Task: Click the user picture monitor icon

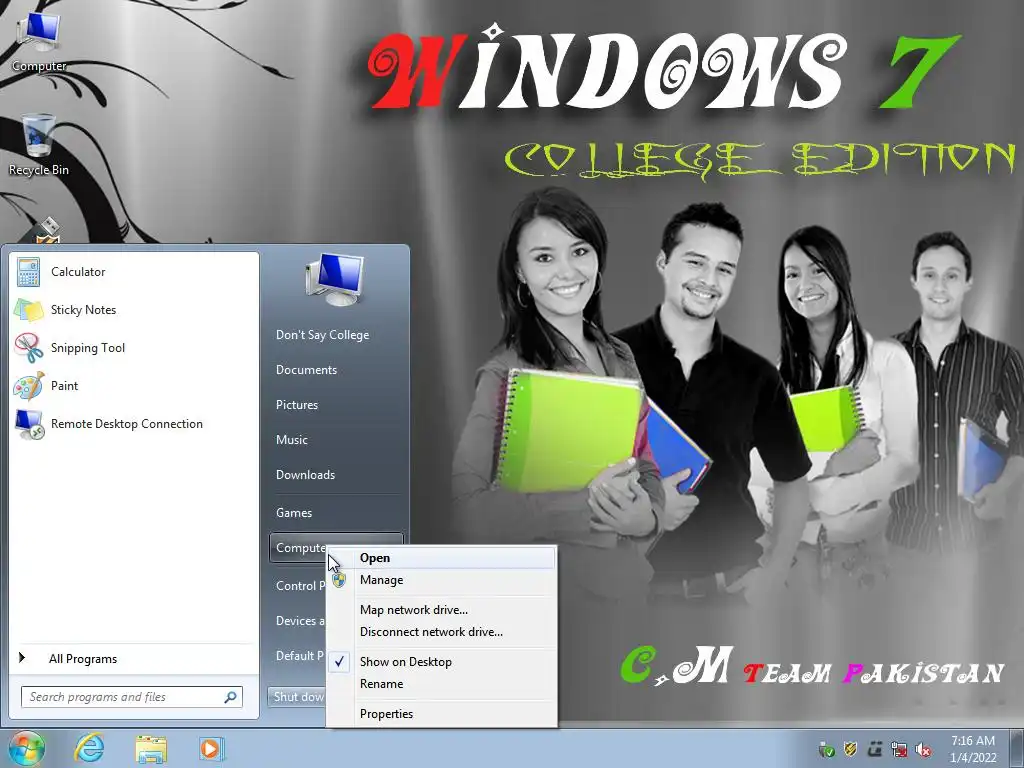Action: [334, 280]
